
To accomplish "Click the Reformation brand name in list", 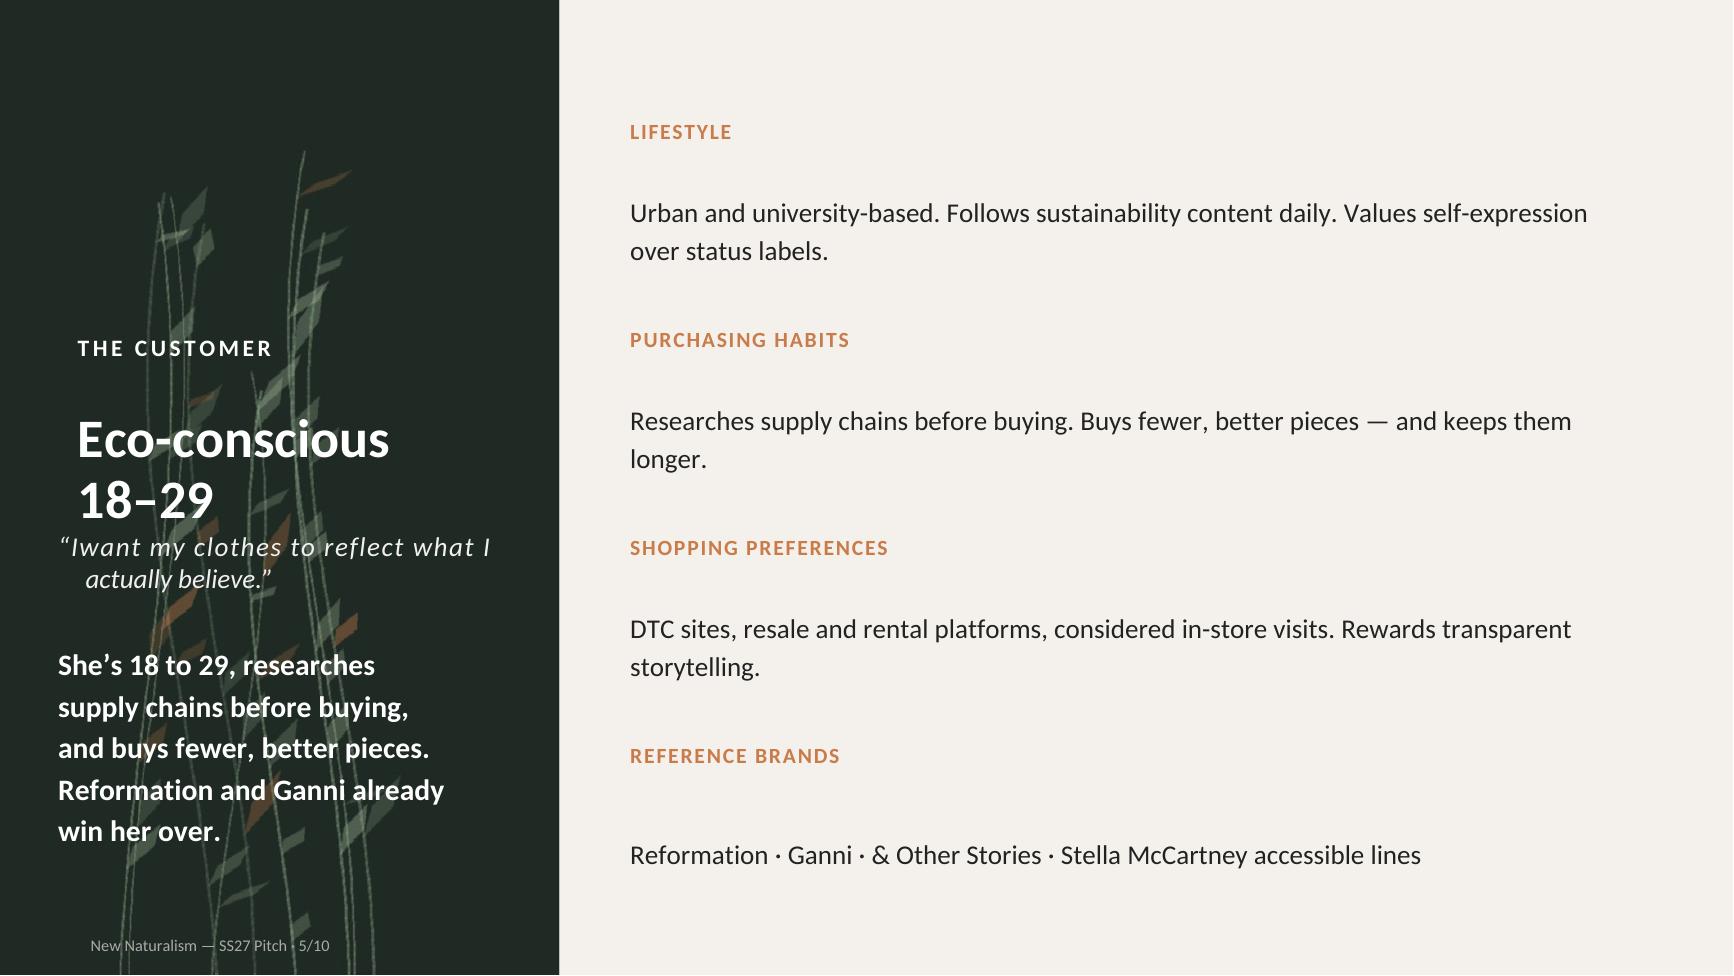I will click(x=699, y=856).
